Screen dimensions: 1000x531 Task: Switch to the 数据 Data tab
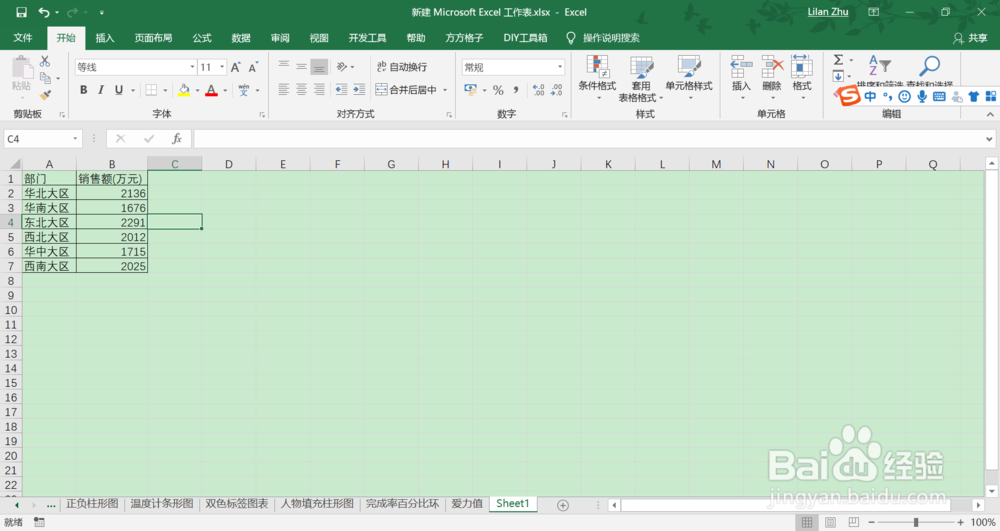tap(241, 38)
